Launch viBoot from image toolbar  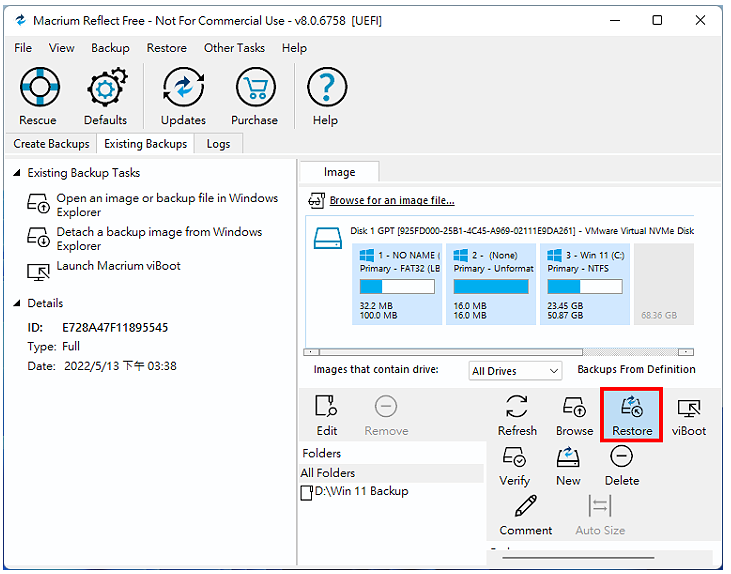(x=689, y=415)
